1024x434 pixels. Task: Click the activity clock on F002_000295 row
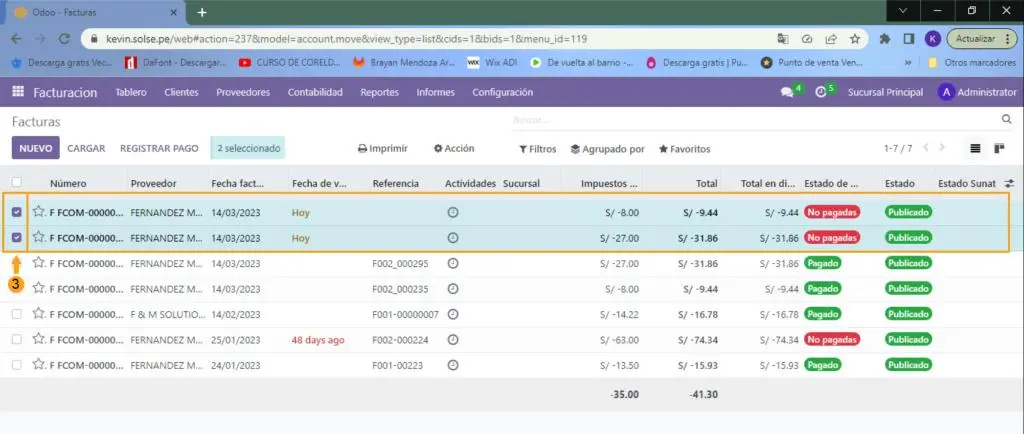pyautogui.click(x=452, y=263)
